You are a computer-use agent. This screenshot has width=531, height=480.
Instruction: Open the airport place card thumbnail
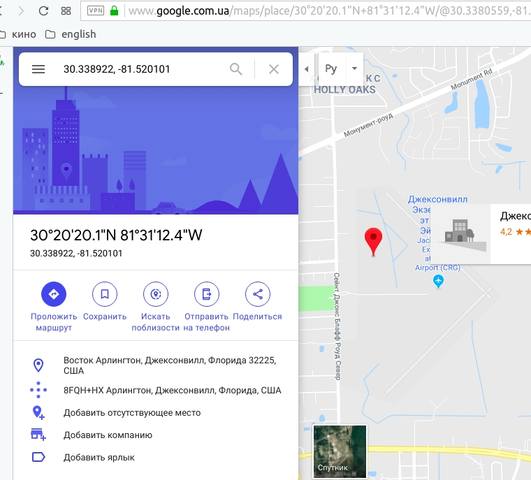click(x=461, y=234)
